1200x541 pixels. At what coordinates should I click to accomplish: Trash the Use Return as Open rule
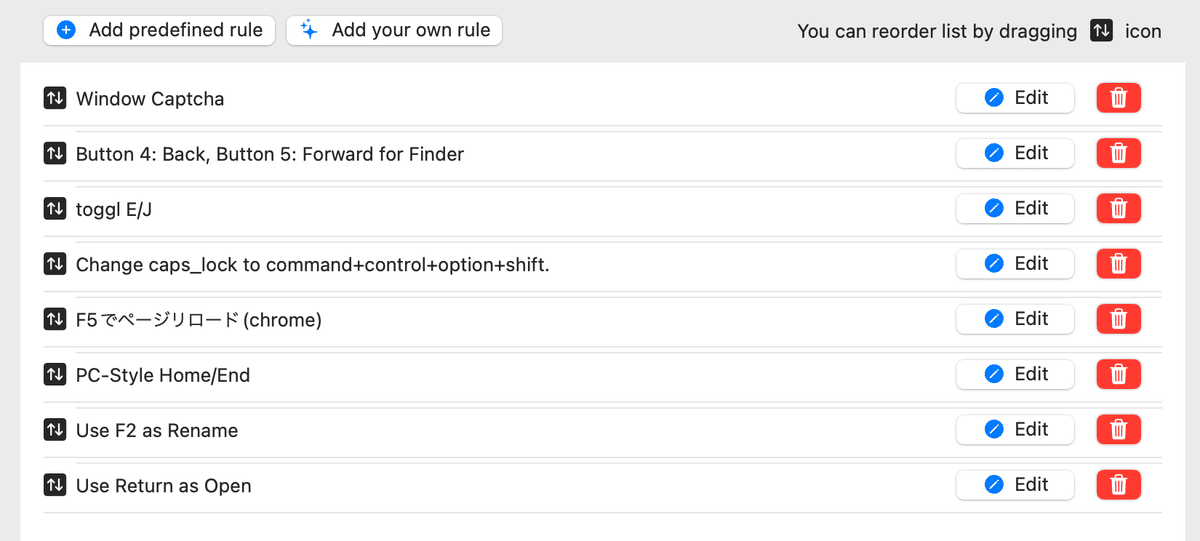pos(1119,485)
